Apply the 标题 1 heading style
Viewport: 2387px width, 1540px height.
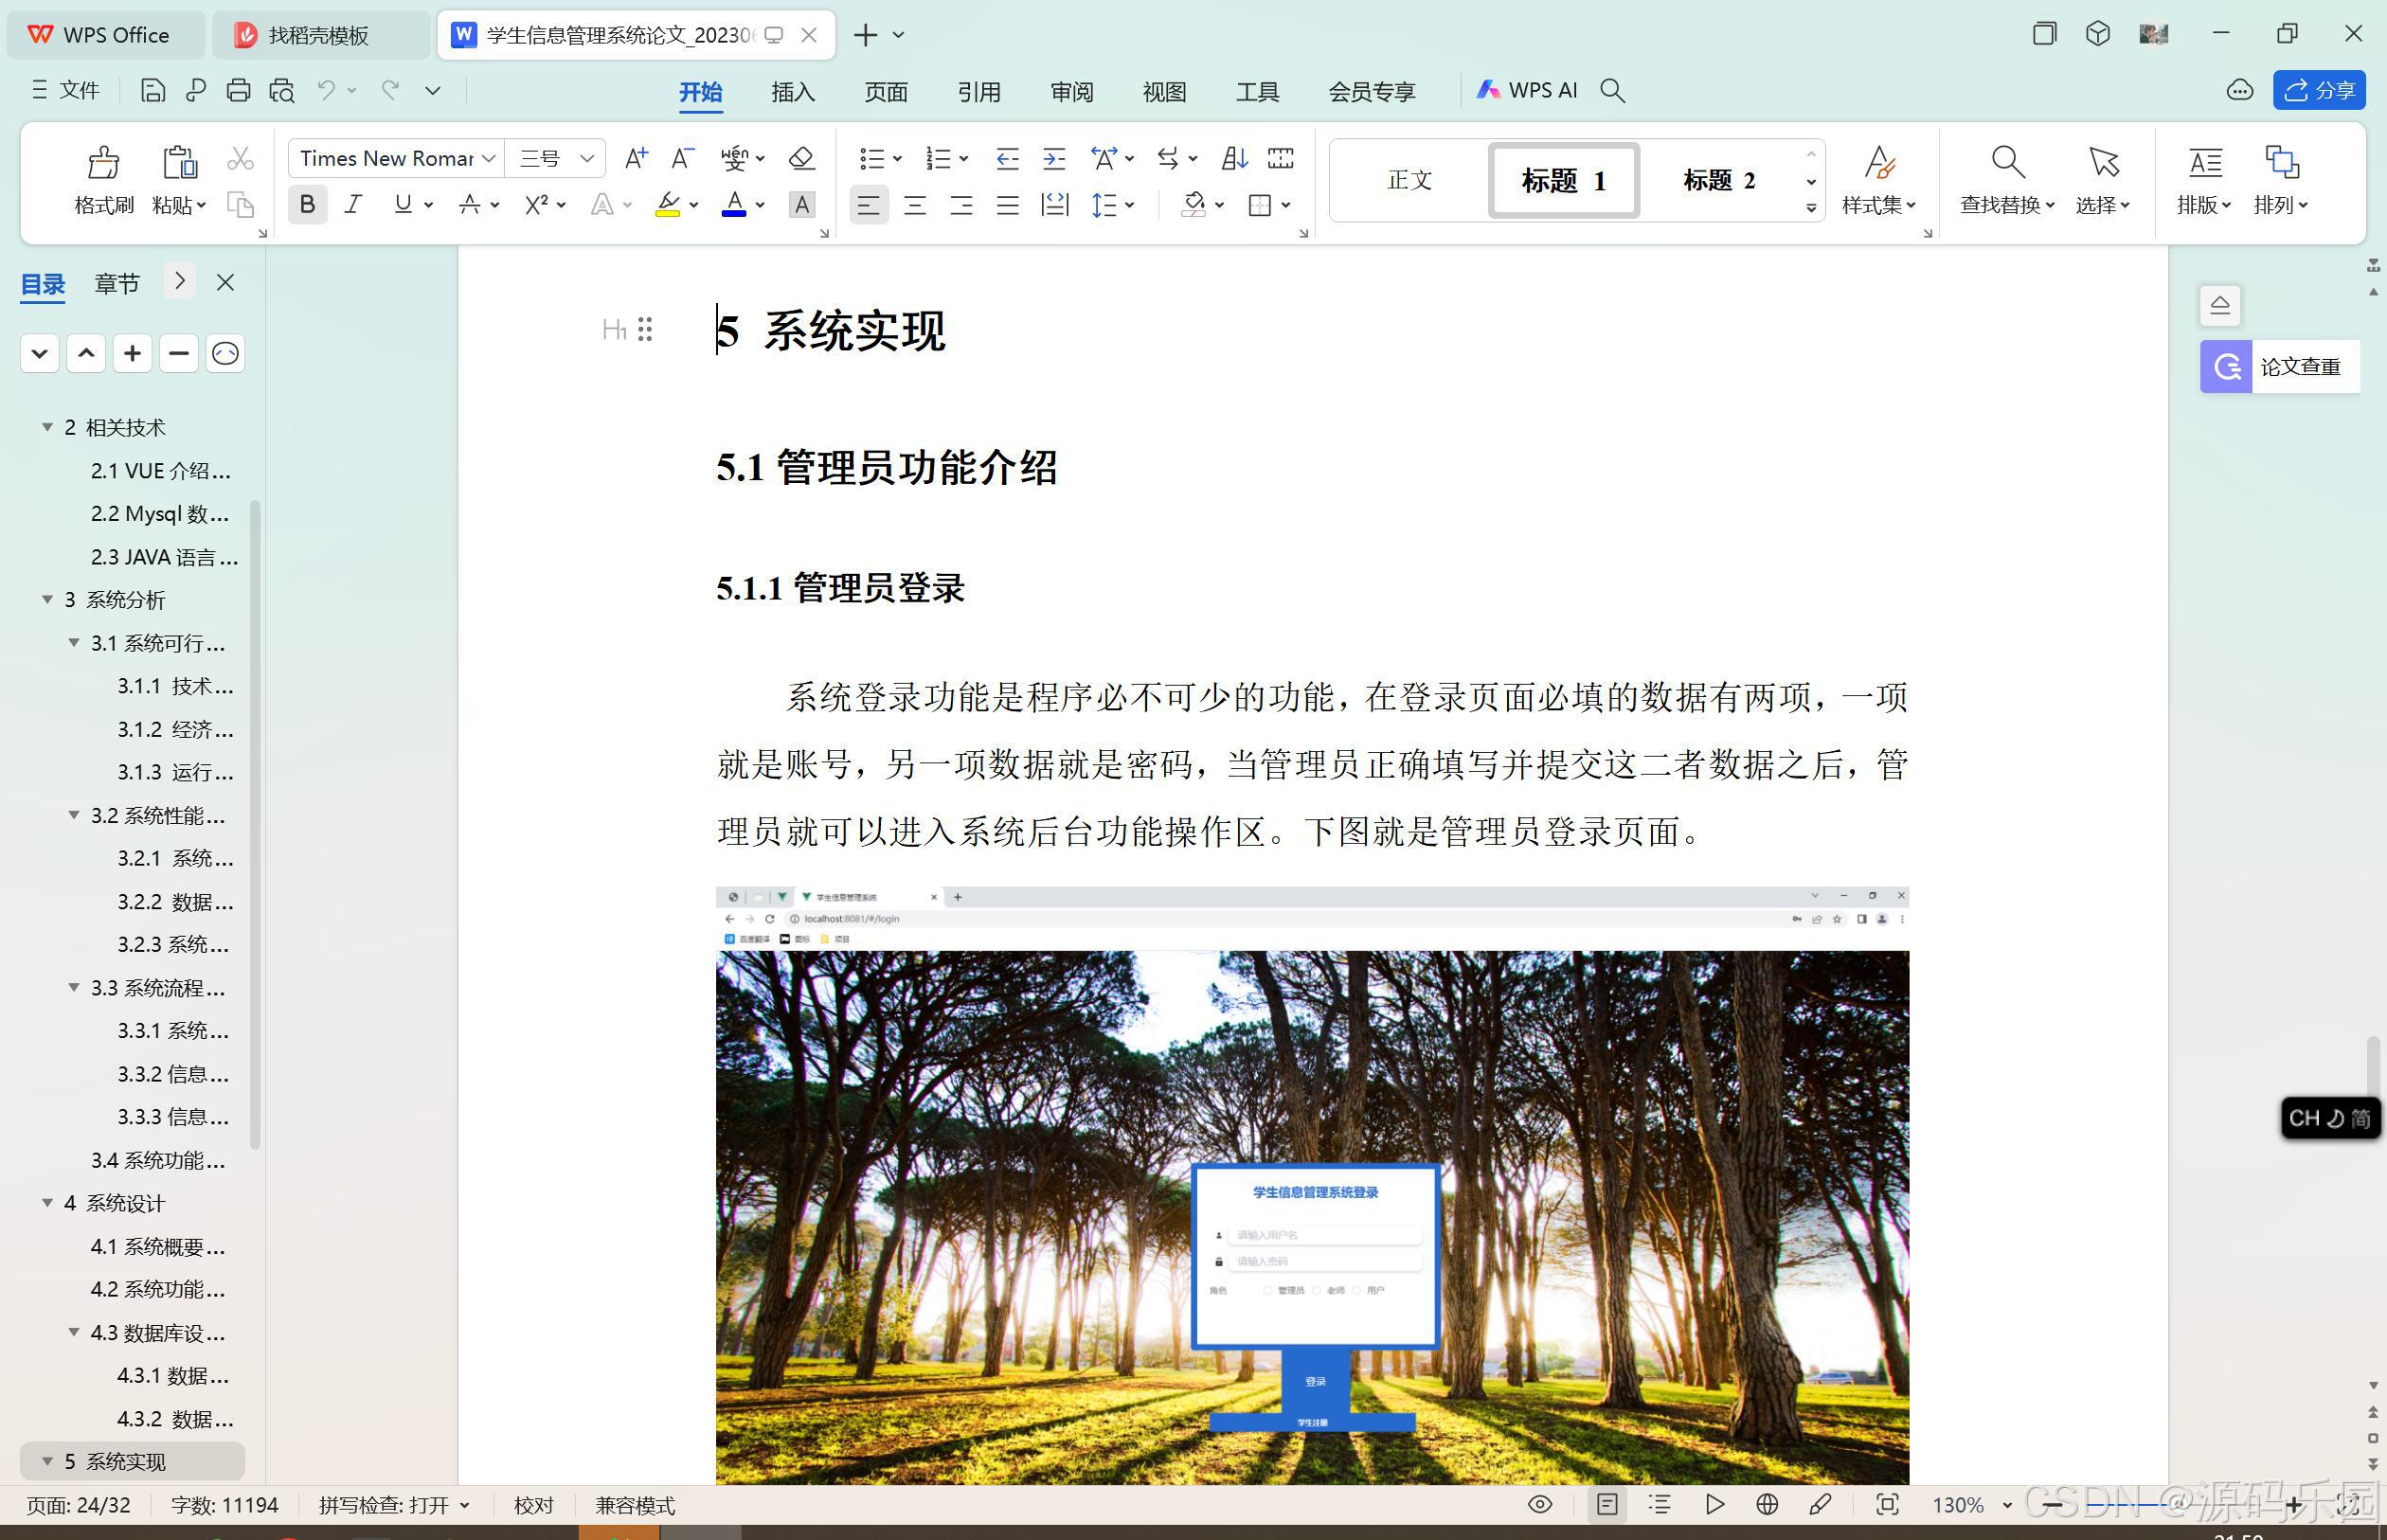pos(1562,180)
